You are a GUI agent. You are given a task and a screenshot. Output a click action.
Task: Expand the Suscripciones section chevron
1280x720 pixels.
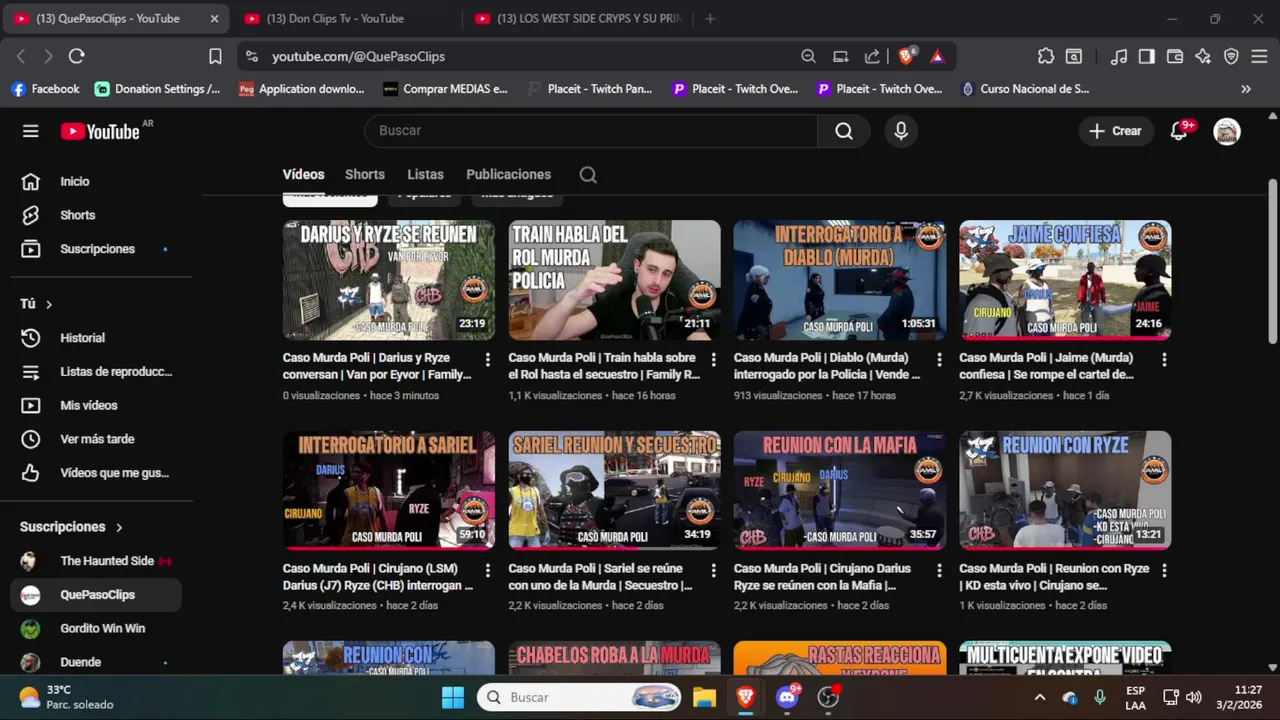[x=119, y=527]
